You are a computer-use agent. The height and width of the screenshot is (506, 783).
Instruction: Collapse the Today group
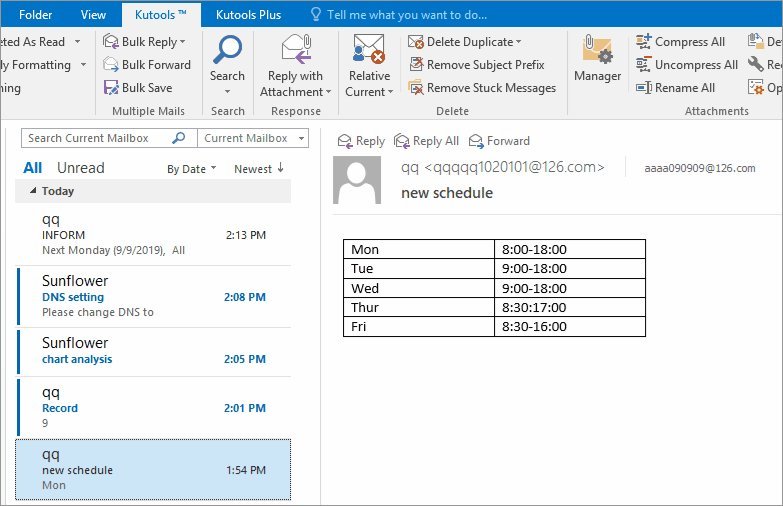click(33, 191)
